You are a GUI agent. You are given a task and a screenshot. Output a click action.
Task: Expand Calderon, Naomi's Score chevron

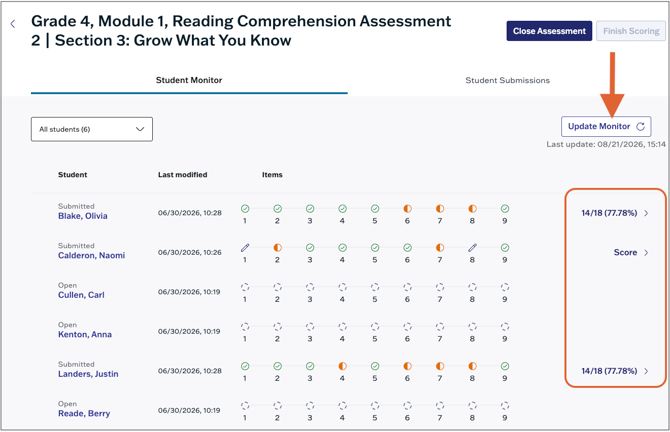click(646, 253)
